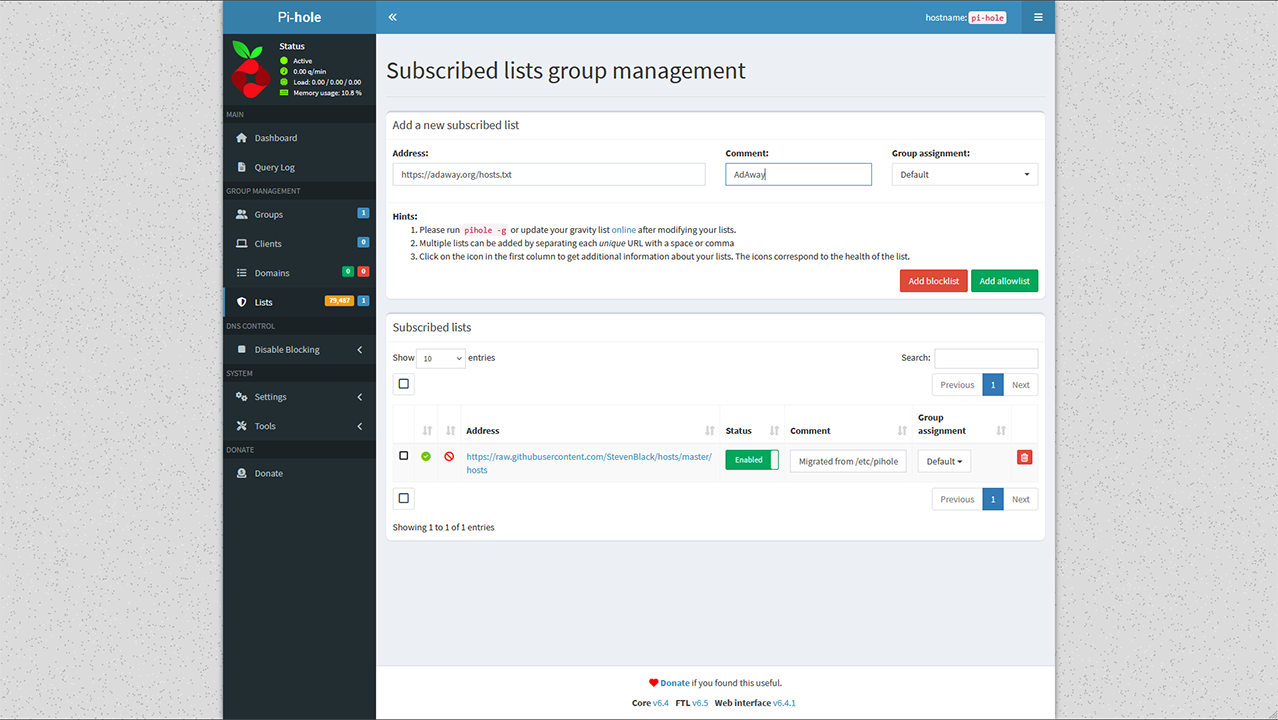Expand the Settings sidebar menu

(x=299, y=397)
